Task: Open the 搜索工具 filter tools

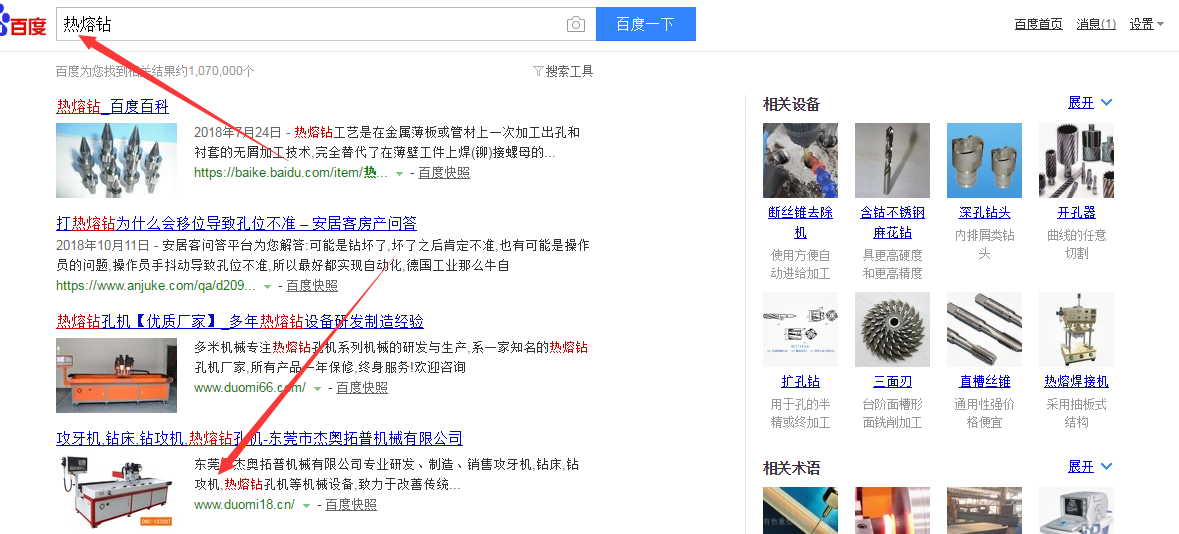Action: (x=563, y=71)
